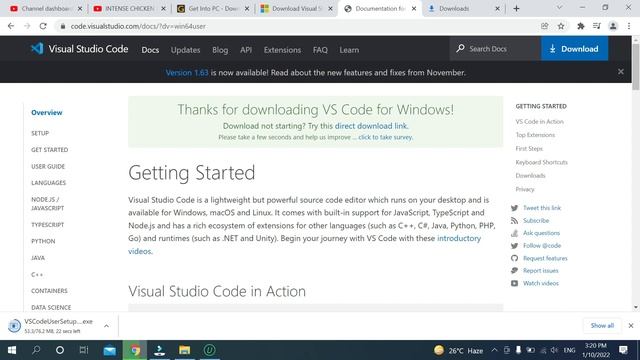
Task: Open the Extensions navigation item
Action: coord(282,50)
